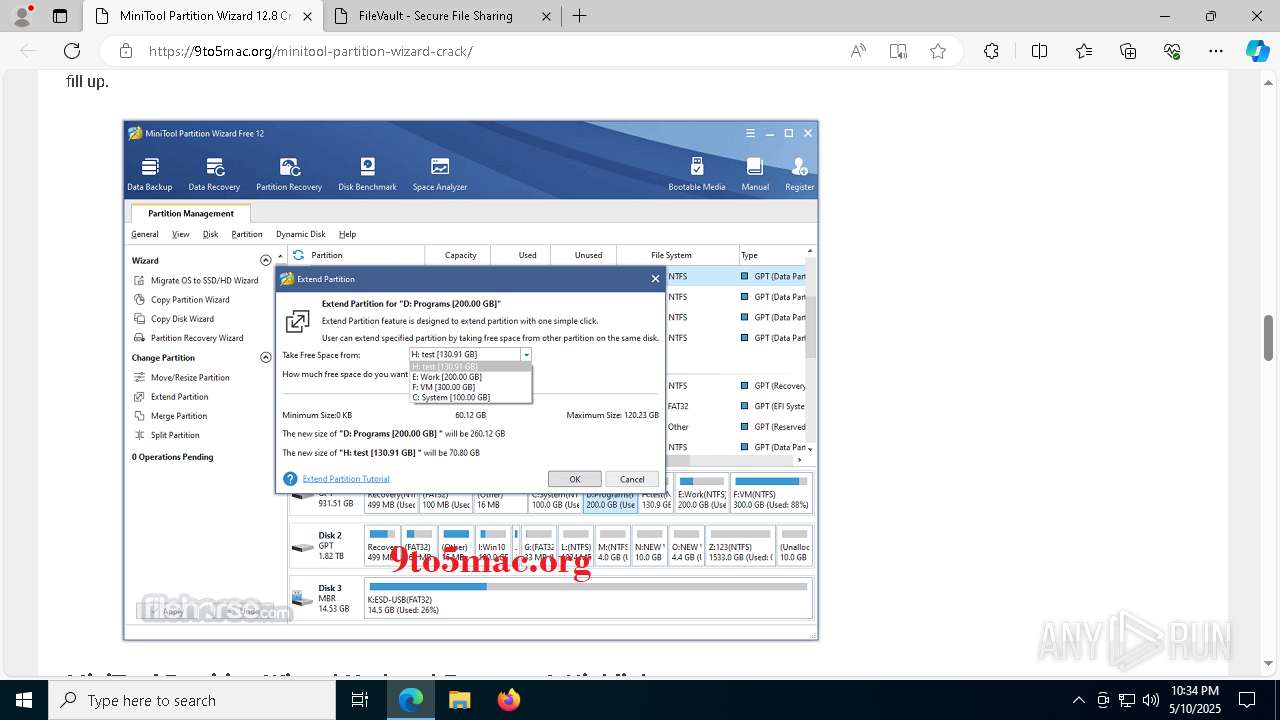Open the General menu
This screenshot has width=1280, height=720.
click(145, 234)
